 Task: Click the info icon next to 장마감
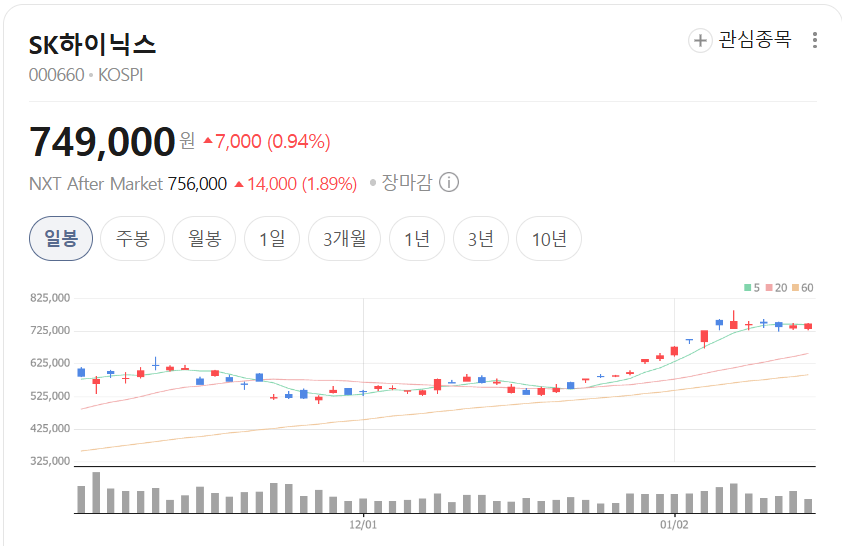click(x=449, y=183)
